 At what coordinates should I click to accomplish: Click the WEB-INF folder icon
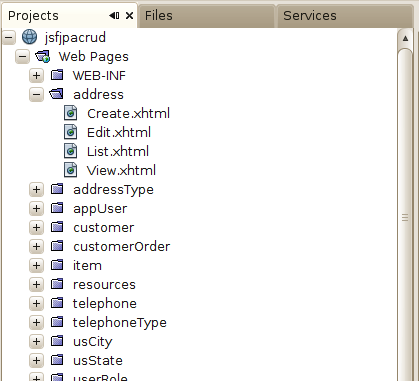pyautogui.click(x=57, y=75)
